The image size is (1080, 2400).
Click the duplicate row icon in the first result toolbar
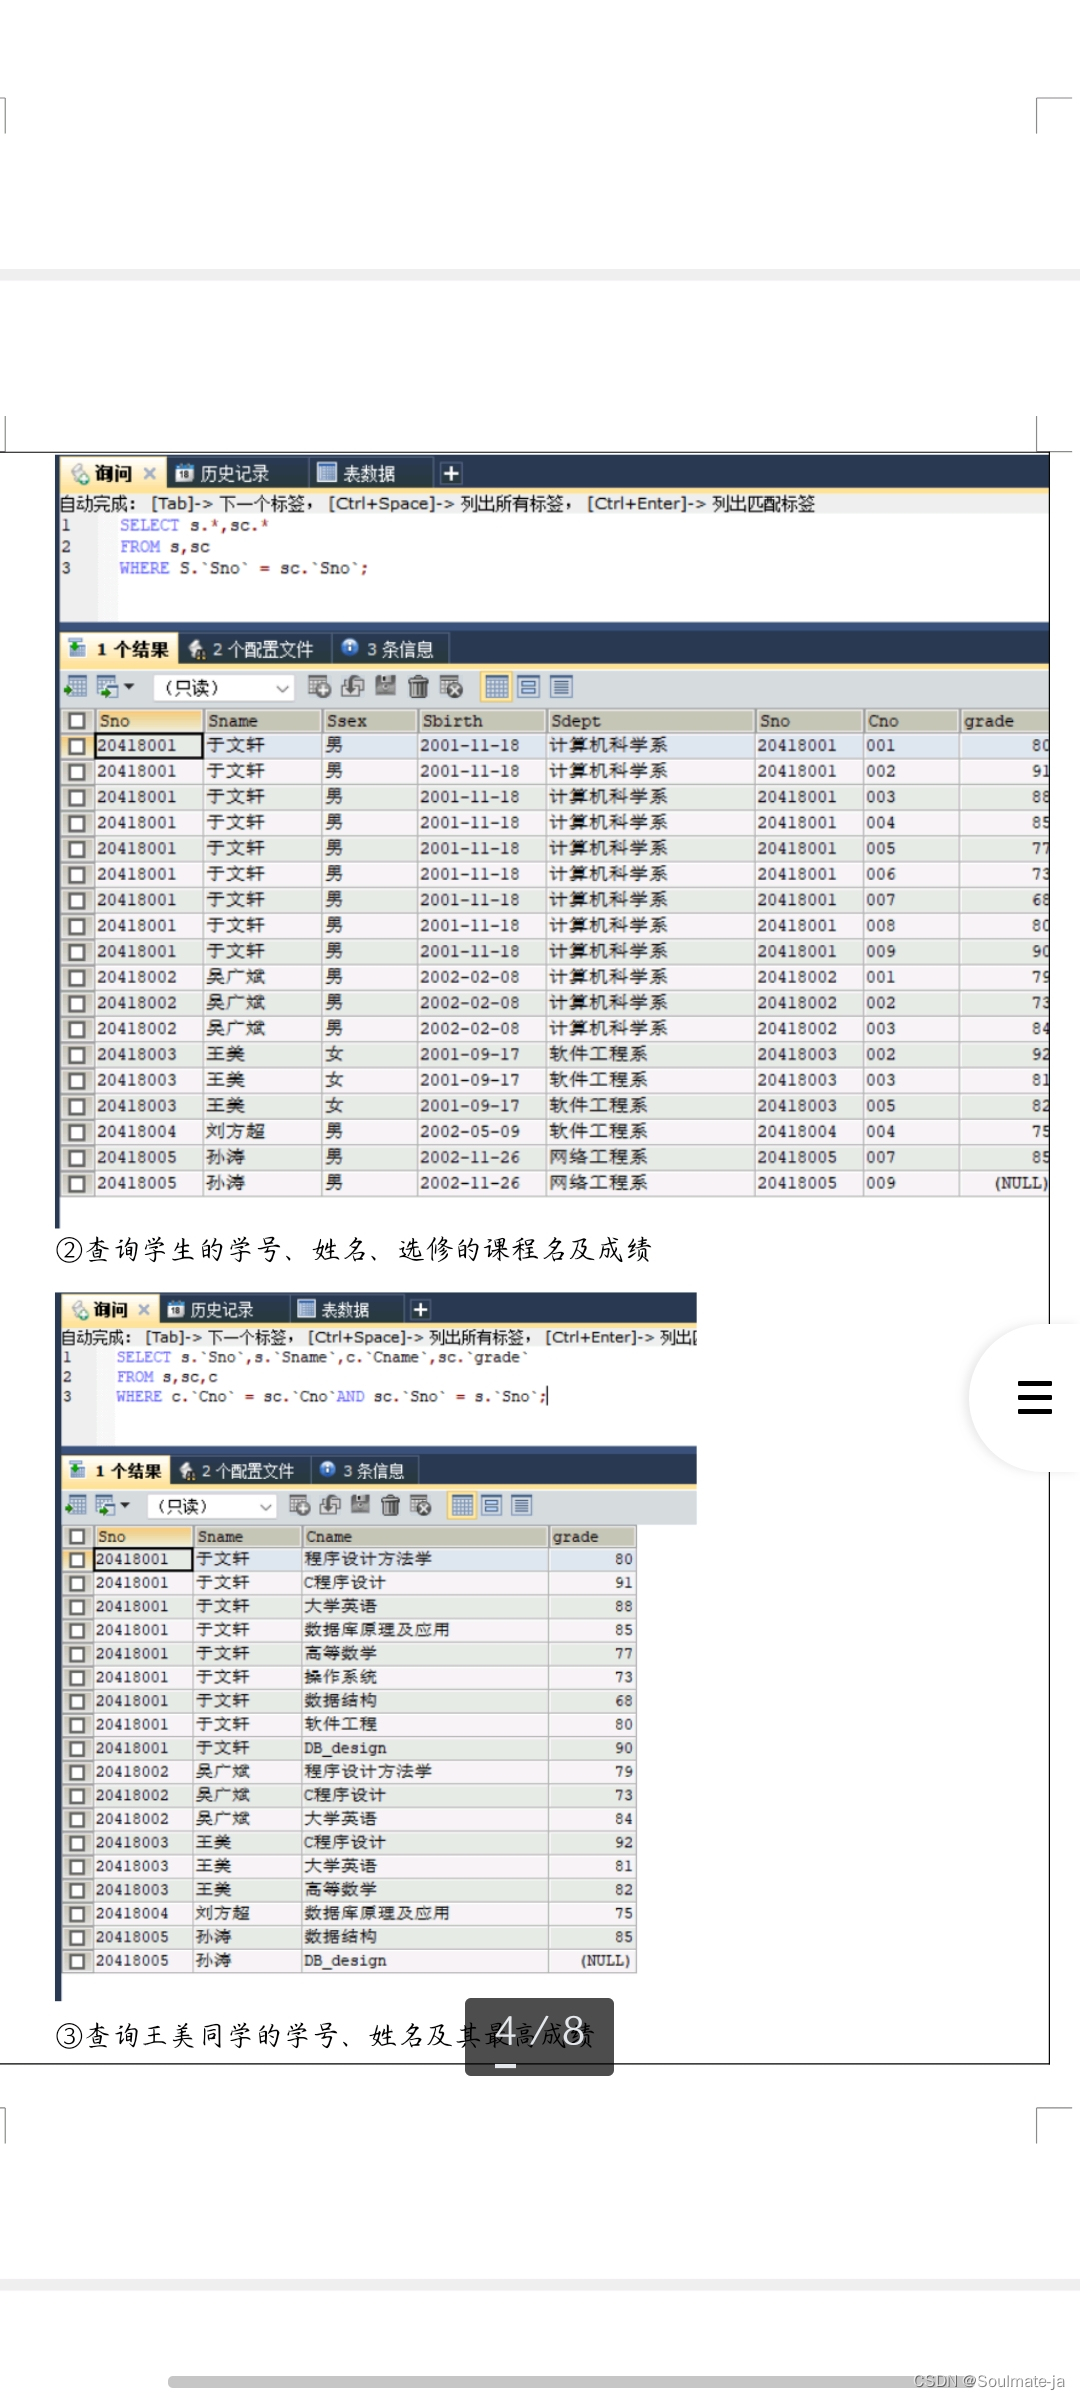coord(352,686)
